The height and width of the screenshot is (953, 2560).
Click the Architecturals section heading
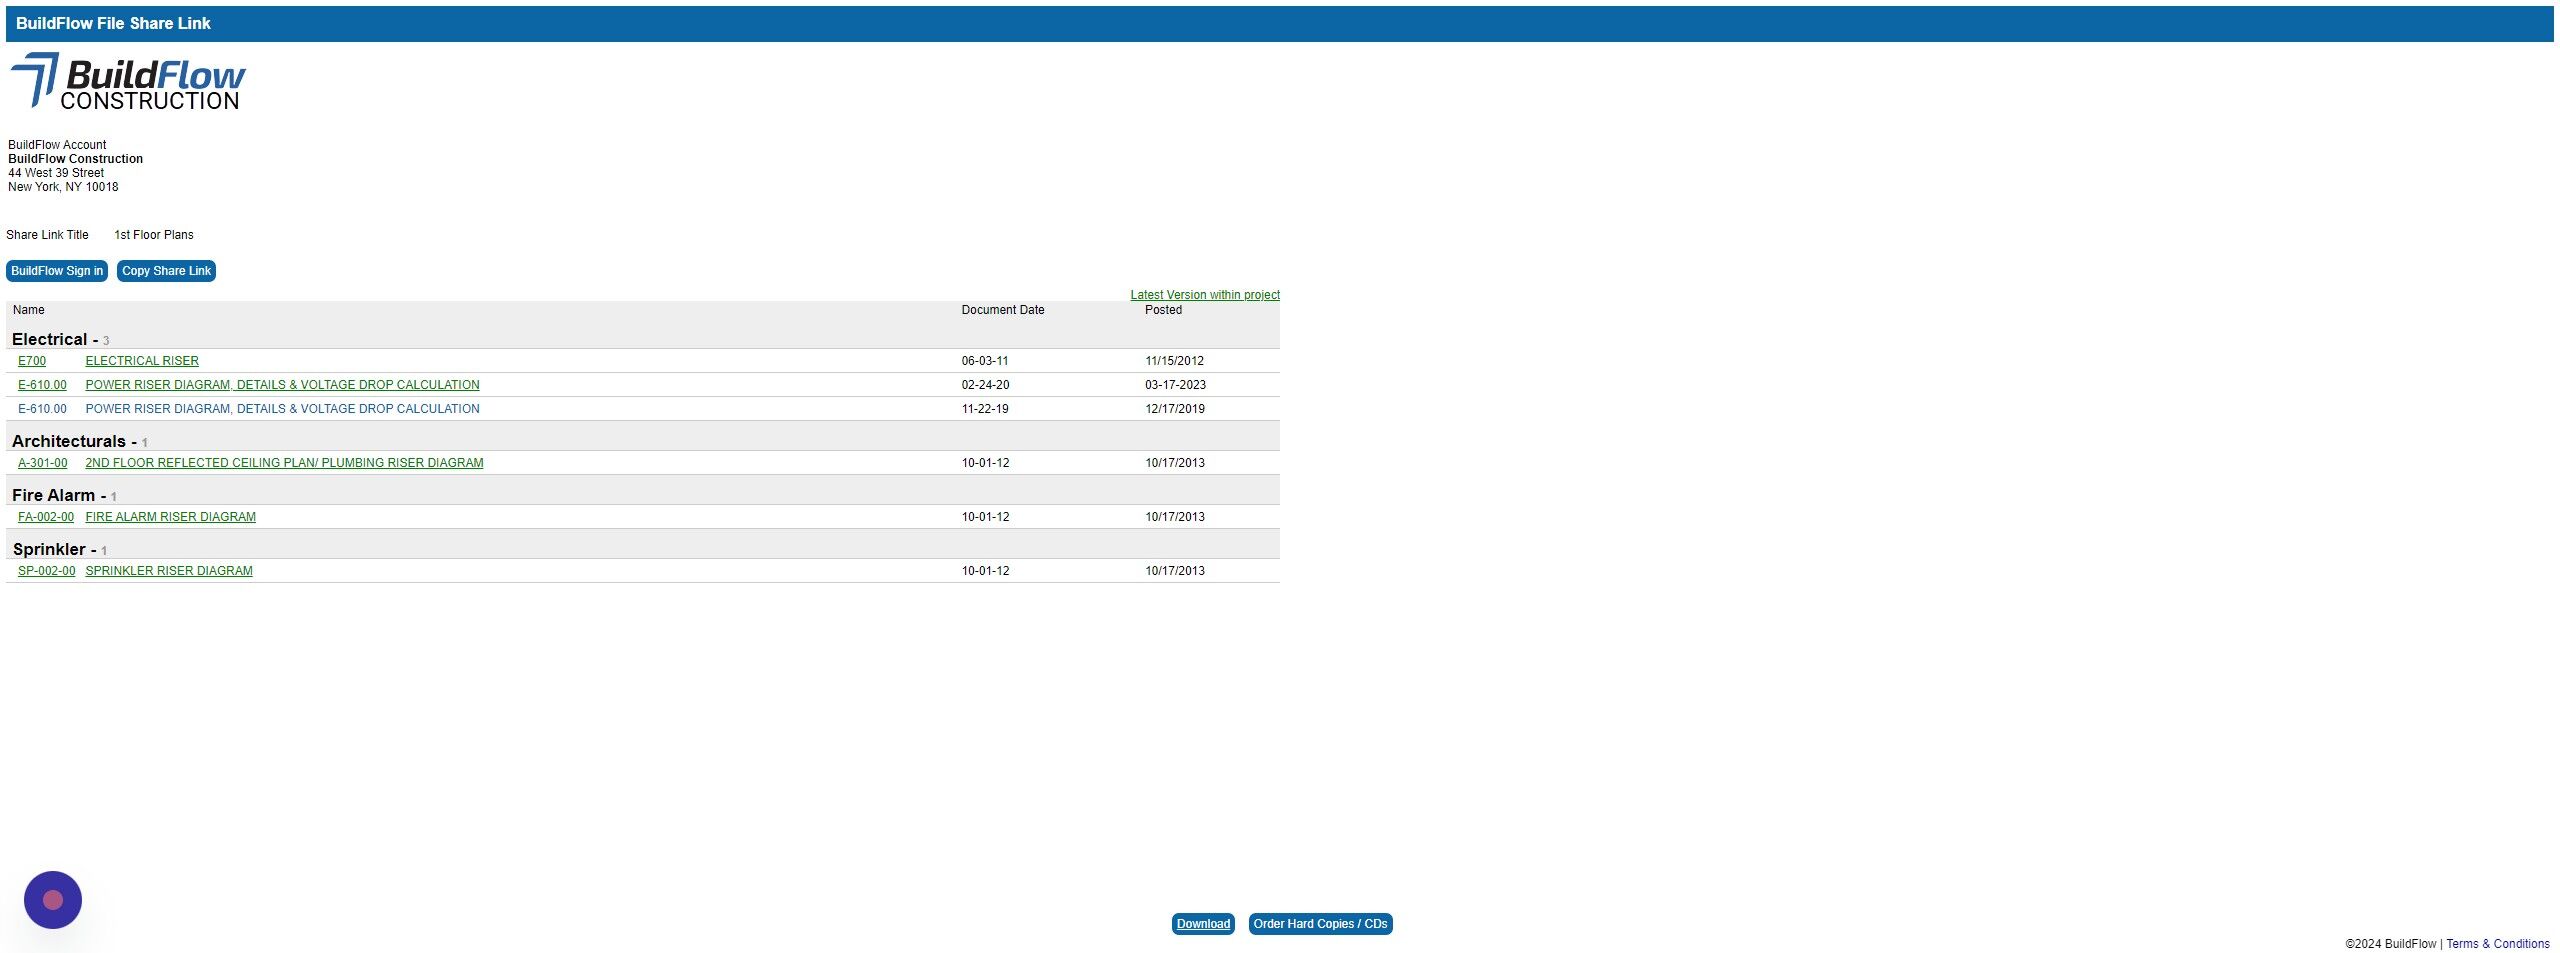[69, 441]
